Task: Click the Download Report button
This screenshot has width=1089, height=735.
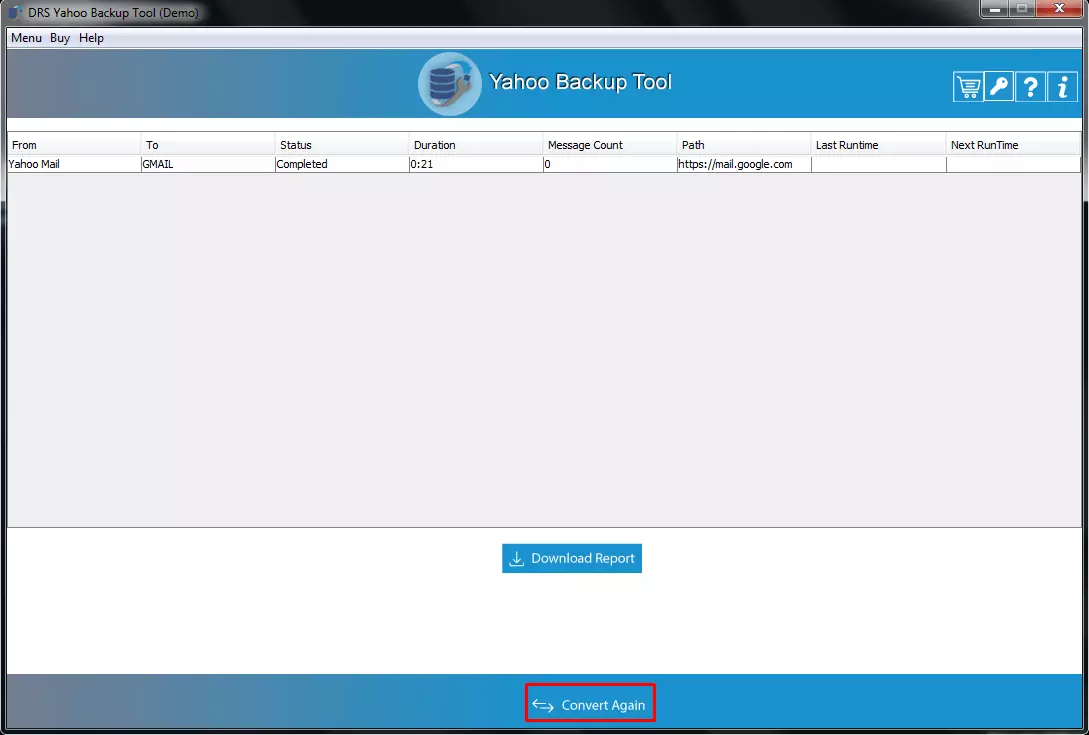Action: pos(572,559)
